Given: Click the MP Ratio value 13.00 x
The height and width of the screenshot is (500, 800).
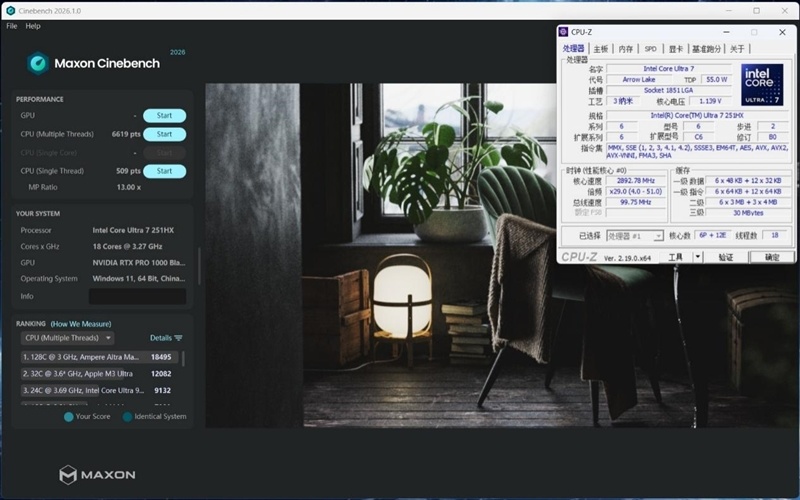Looking at the screenshot, I should 129,187.
